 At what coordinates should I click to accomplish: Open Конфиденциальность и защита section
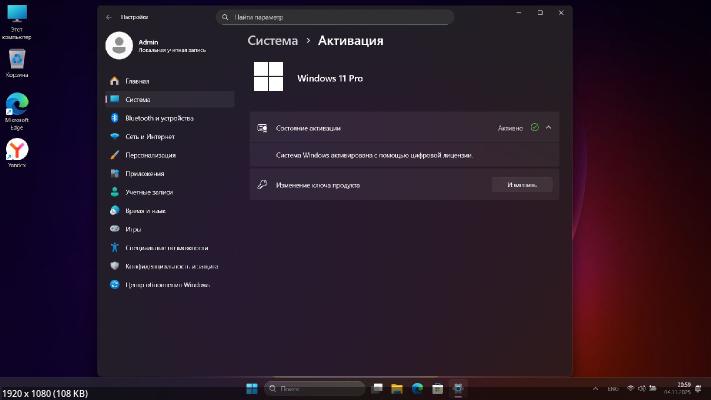point(171,266)
